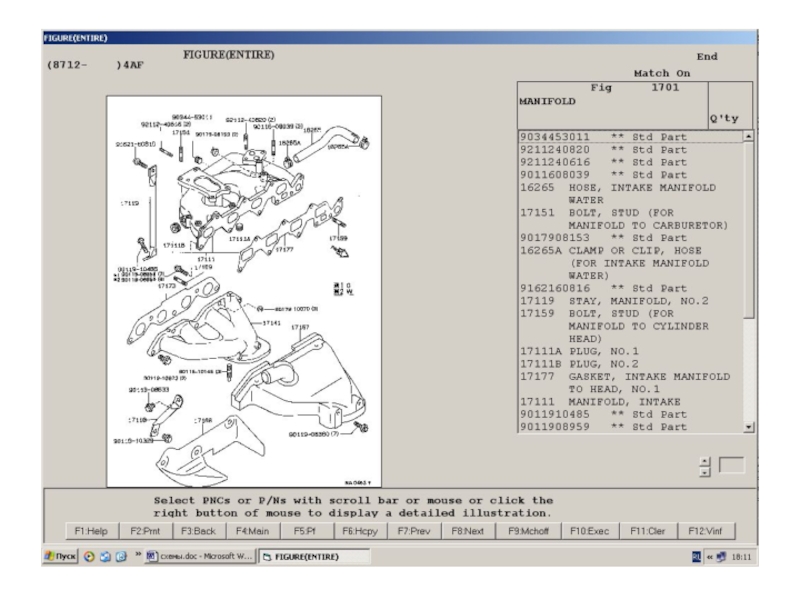Expand the quick launch overflow chevron

coord(138,554)
